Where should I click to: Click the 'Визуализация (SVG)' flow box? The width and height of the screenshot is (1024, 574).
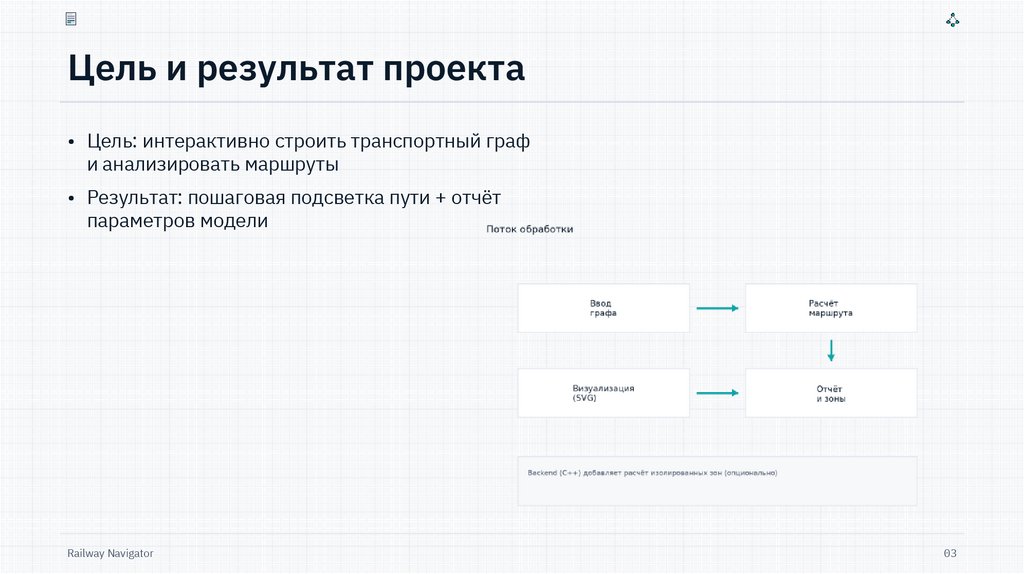pyautogui.click(x=603, y=393)
